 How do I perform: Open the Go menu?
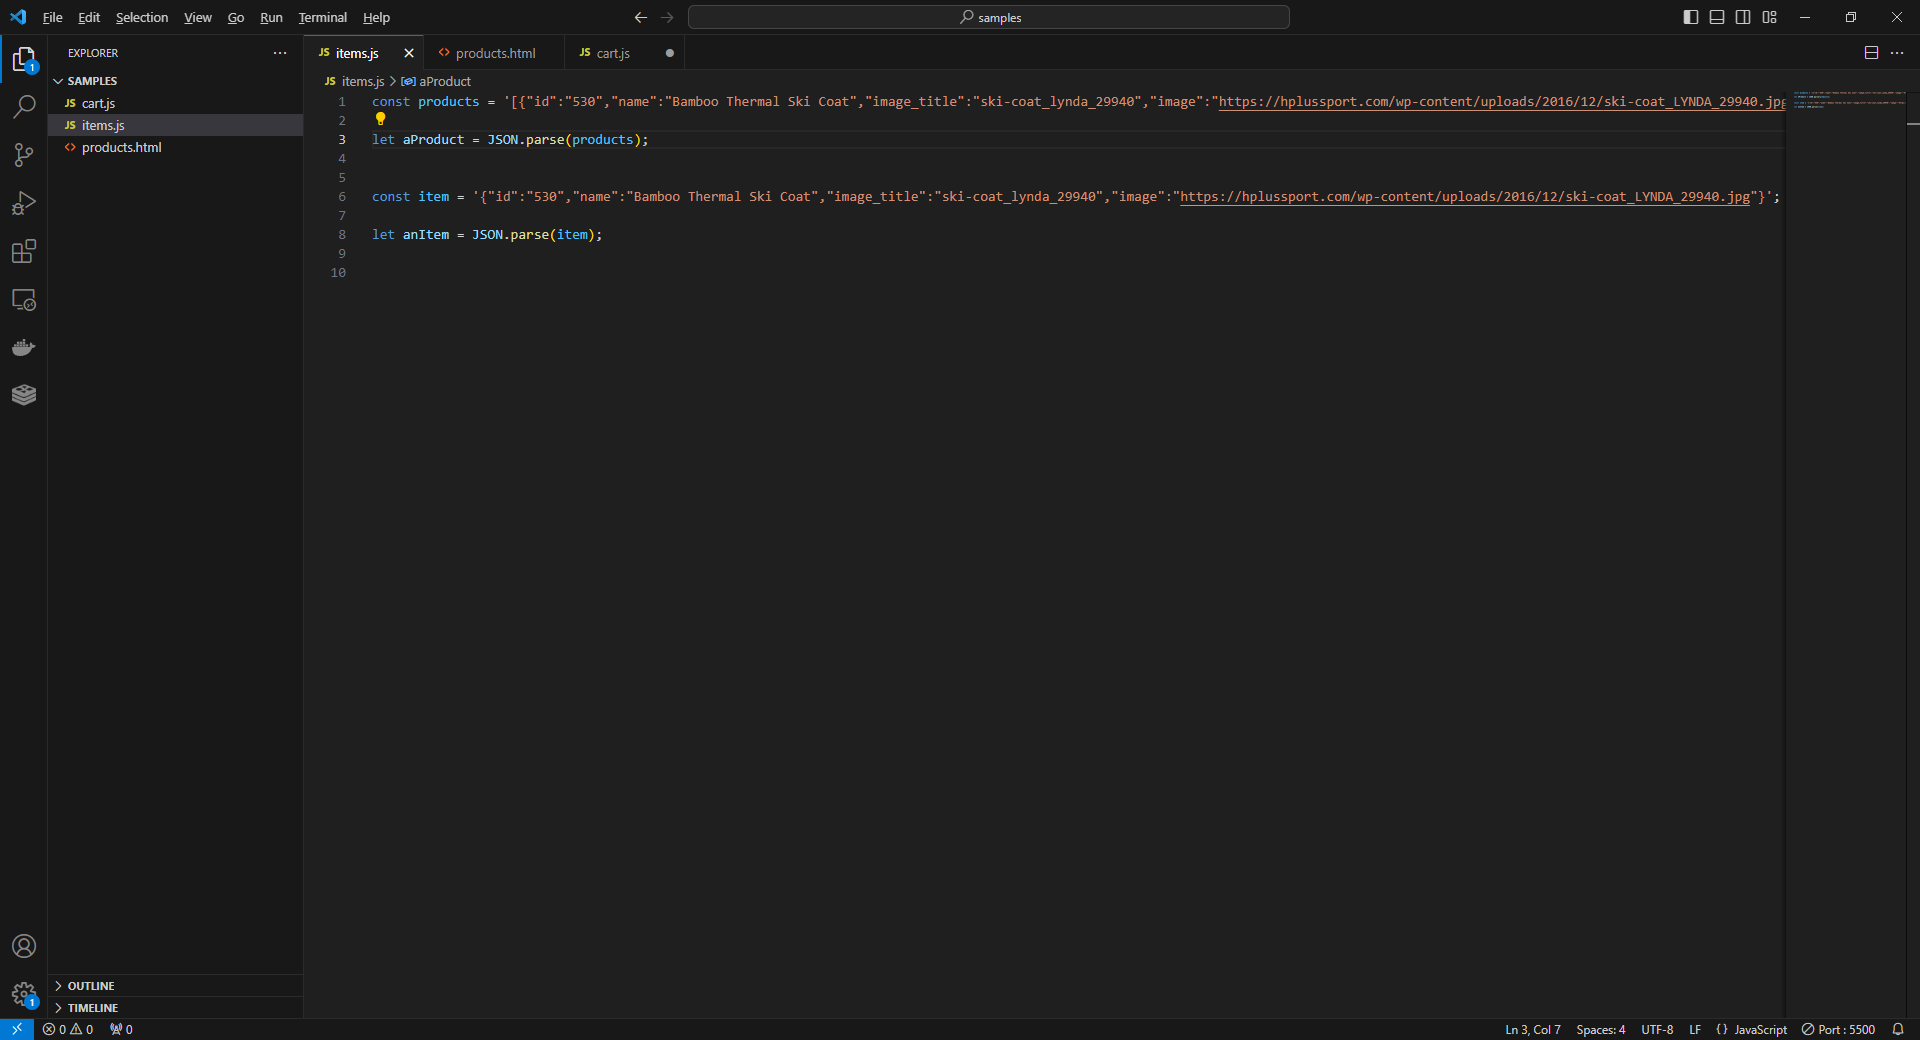(236, 17)
